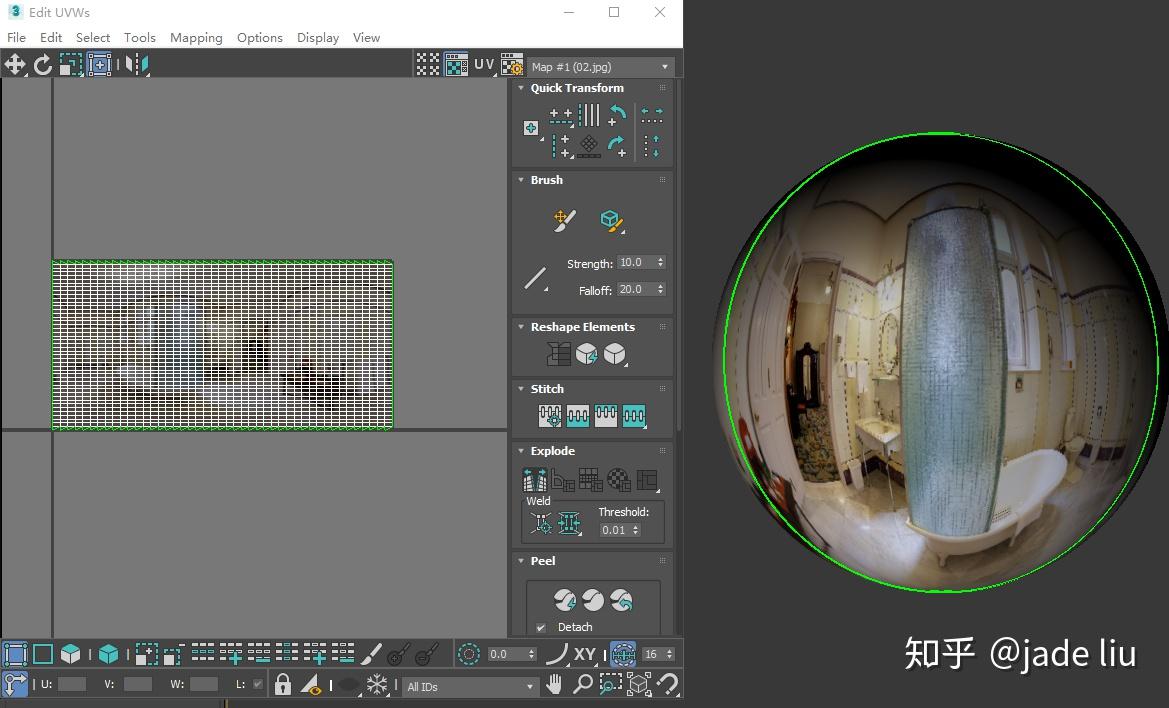
Task: Select the UV Paint Movement brush
Action: (564, 220)
